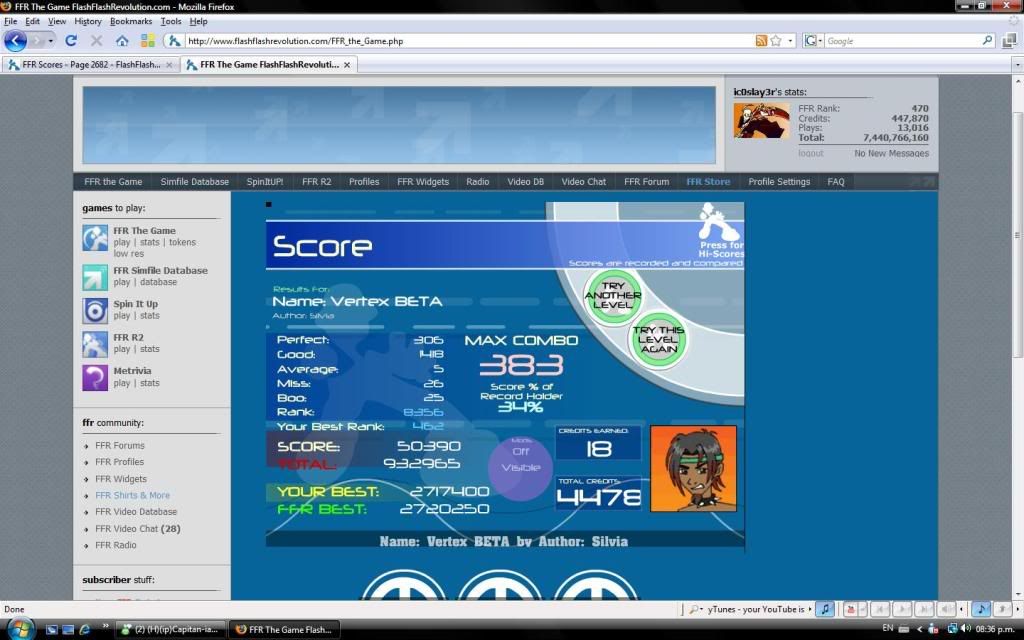The width and height of the screenshot is (1024, 640).
Task: Click the Google search input field
Action: point(900,41)
